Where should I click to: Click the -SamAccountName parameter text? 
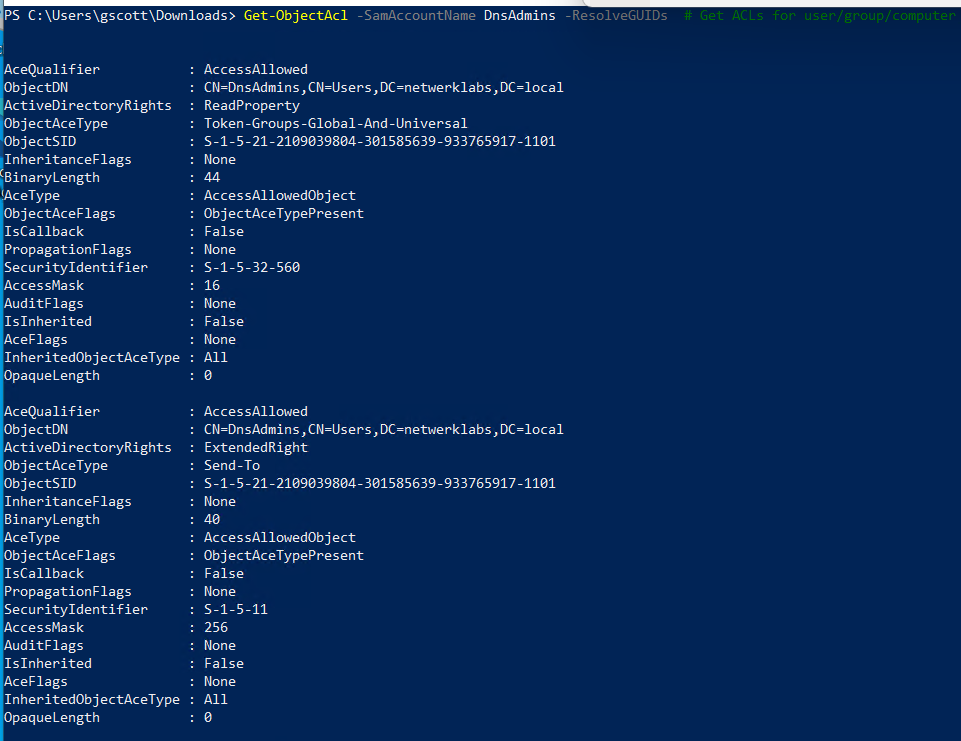pos(416,15)
